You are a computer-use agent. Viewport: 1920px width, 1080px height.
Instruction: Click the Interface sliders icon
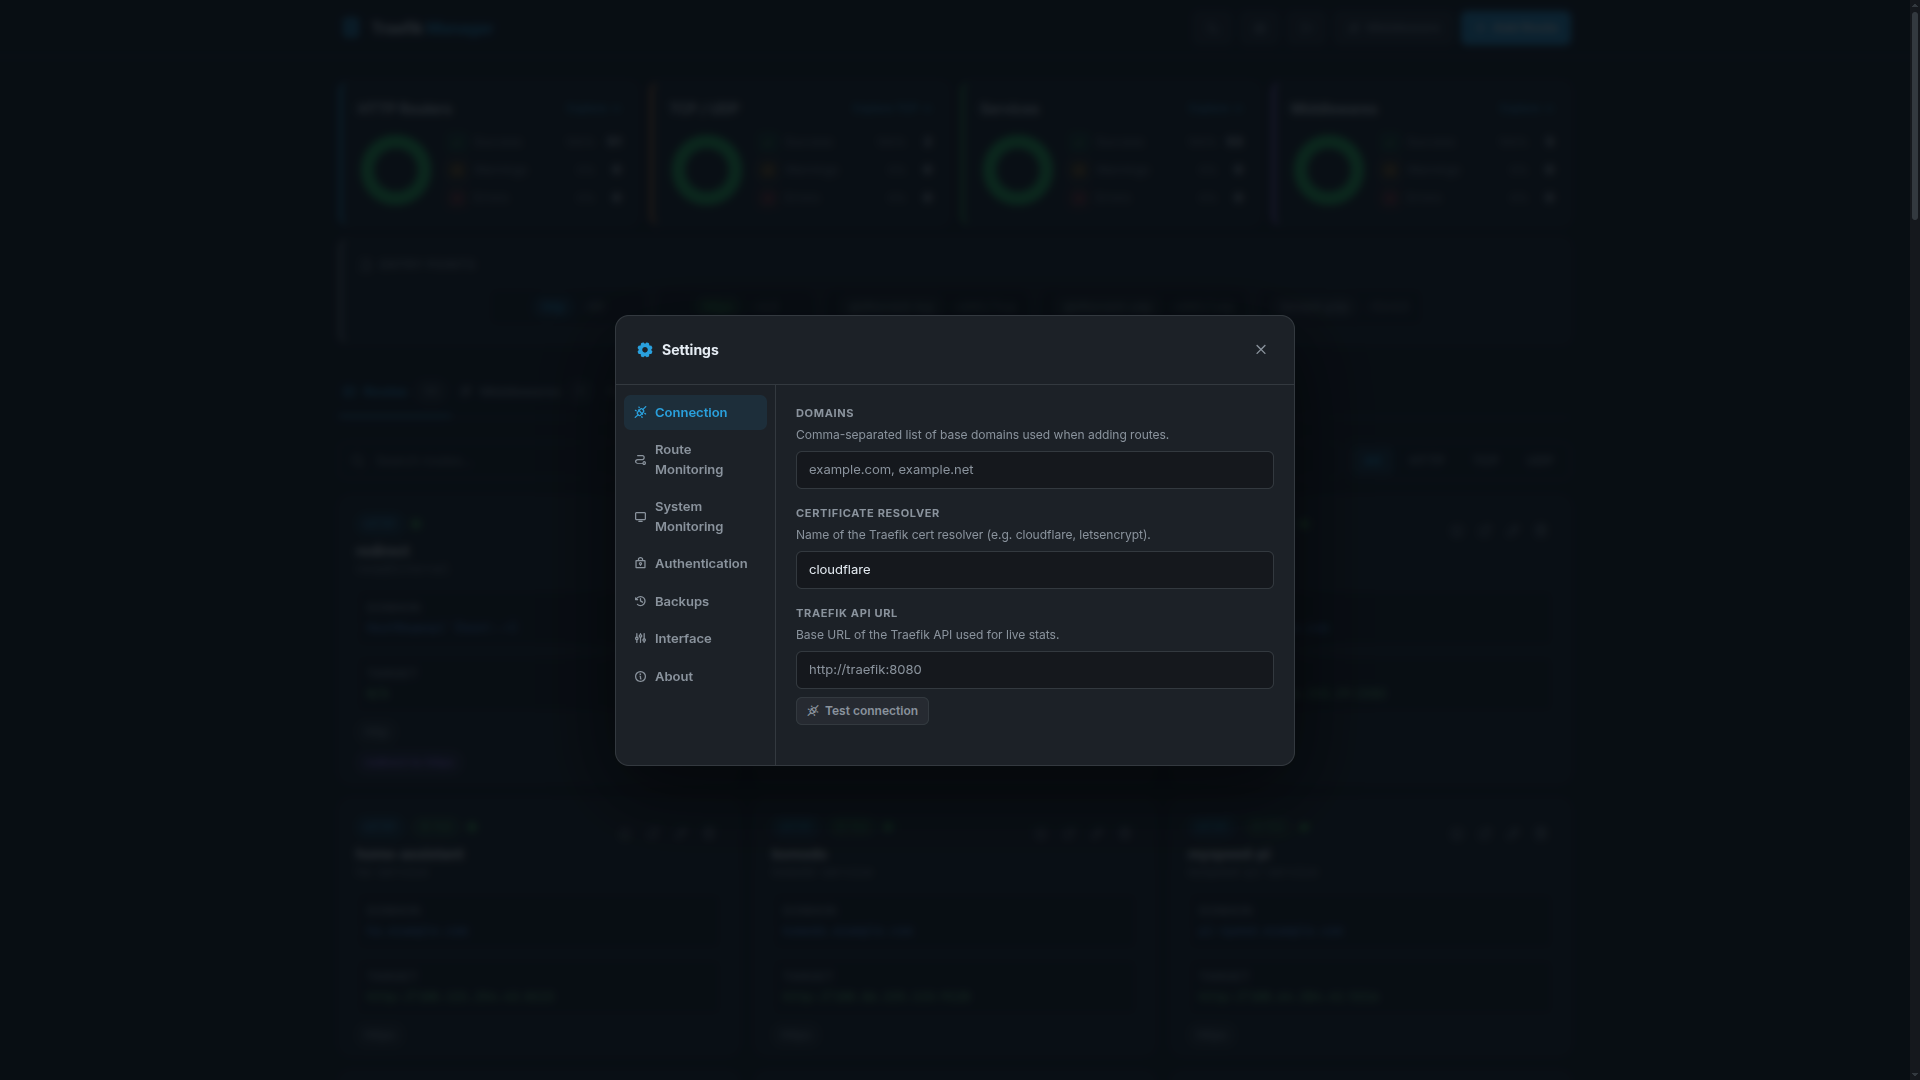(x=641, y=638)
